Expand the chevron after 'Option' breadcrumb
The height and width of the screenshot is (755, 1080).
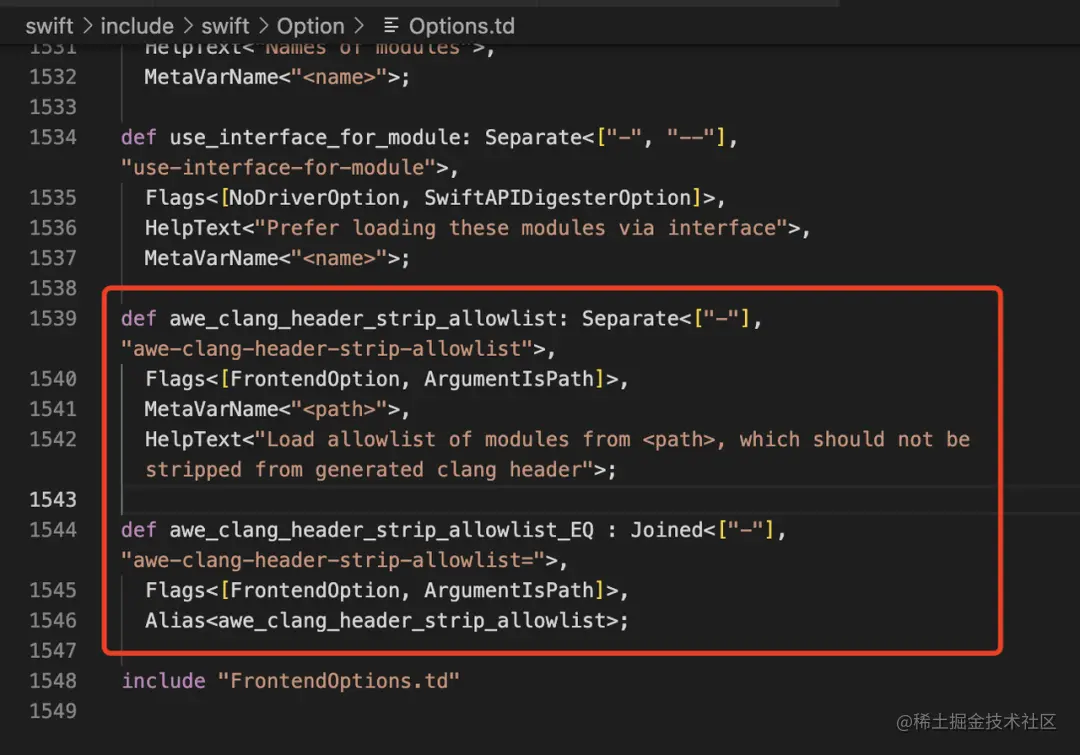tap(359, 26)
